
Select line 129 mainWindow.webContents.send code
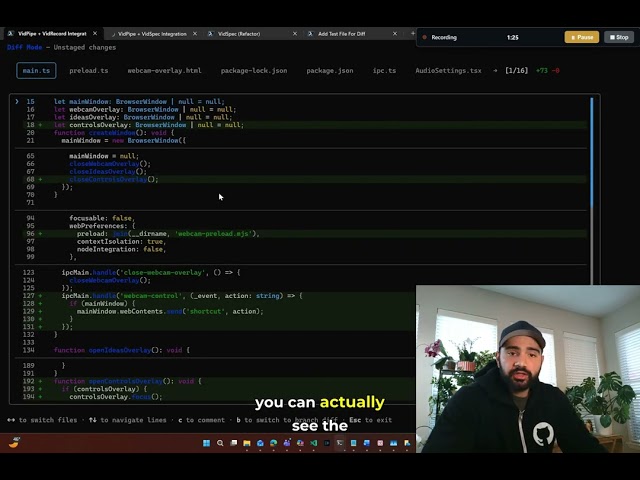coord(170,311)
